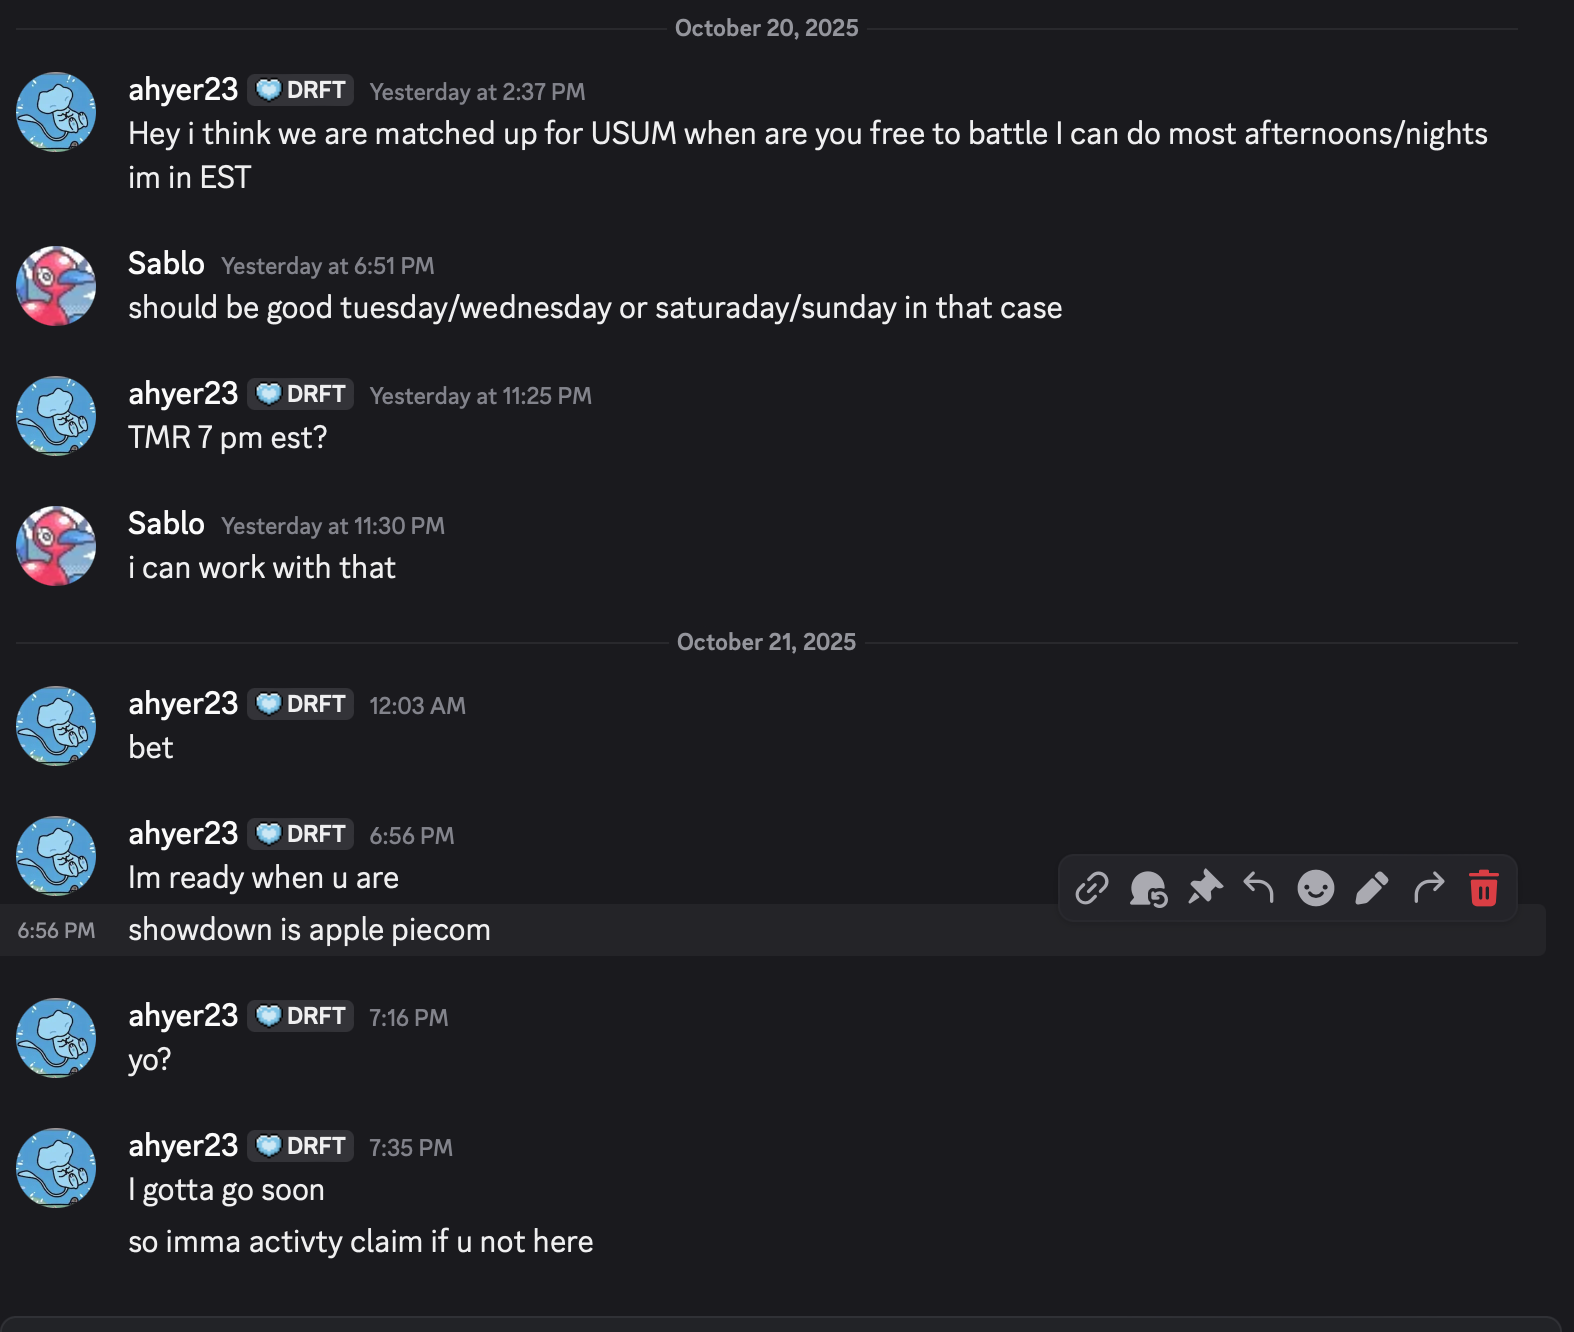Forward the message with the right arrow

click(1429, 888)
